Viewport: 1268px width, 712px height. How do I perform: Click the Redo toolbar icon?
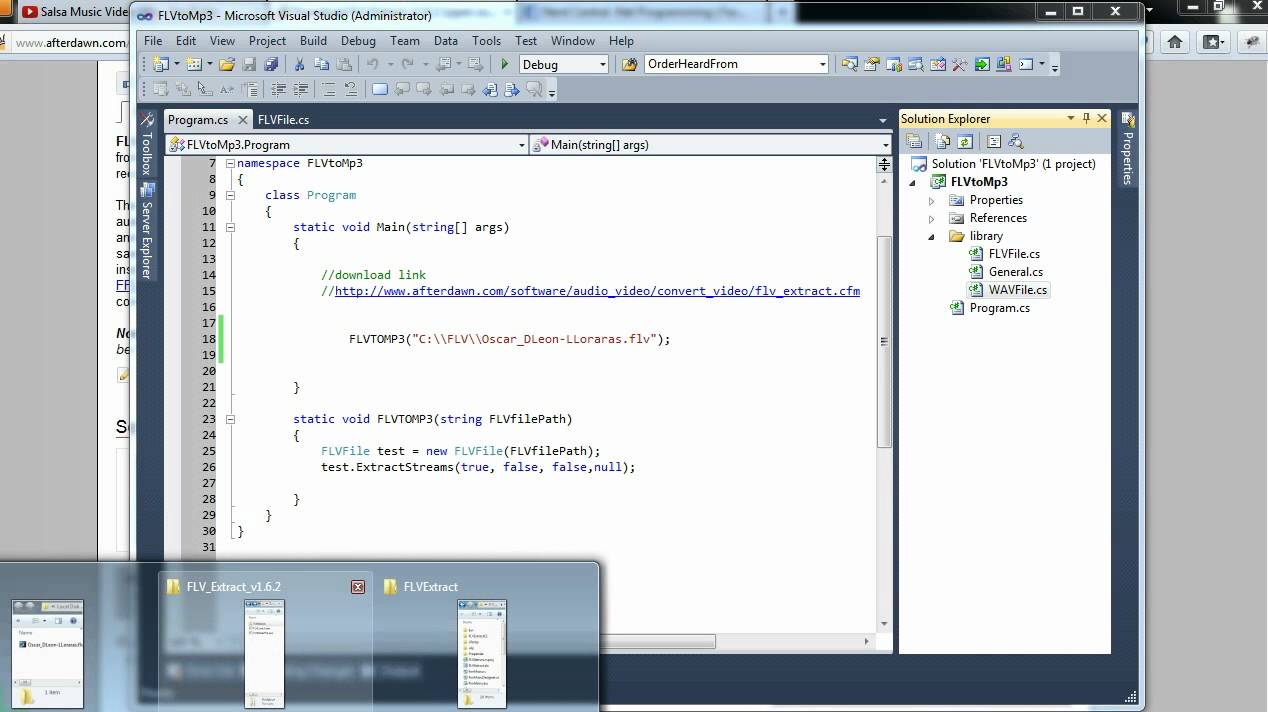[x=408, y=64]
